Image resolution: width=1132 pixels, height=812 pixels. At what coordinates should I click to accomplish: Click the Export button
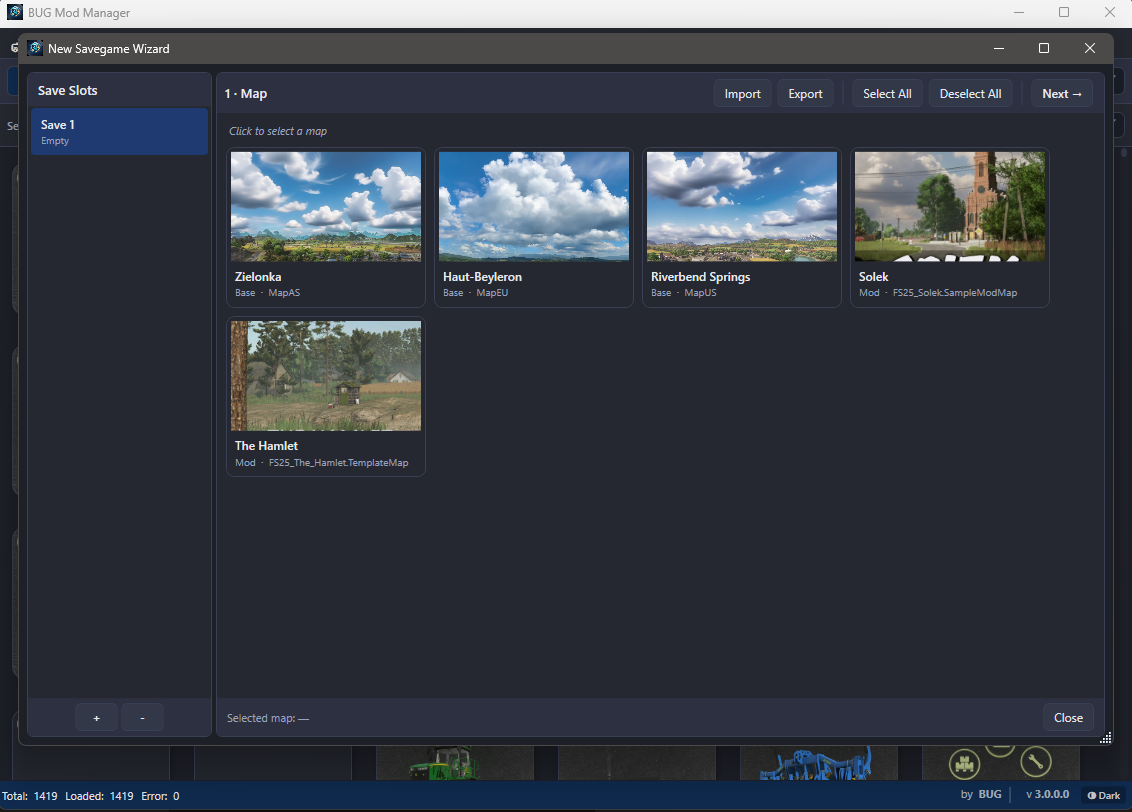[x=805, y=94]
